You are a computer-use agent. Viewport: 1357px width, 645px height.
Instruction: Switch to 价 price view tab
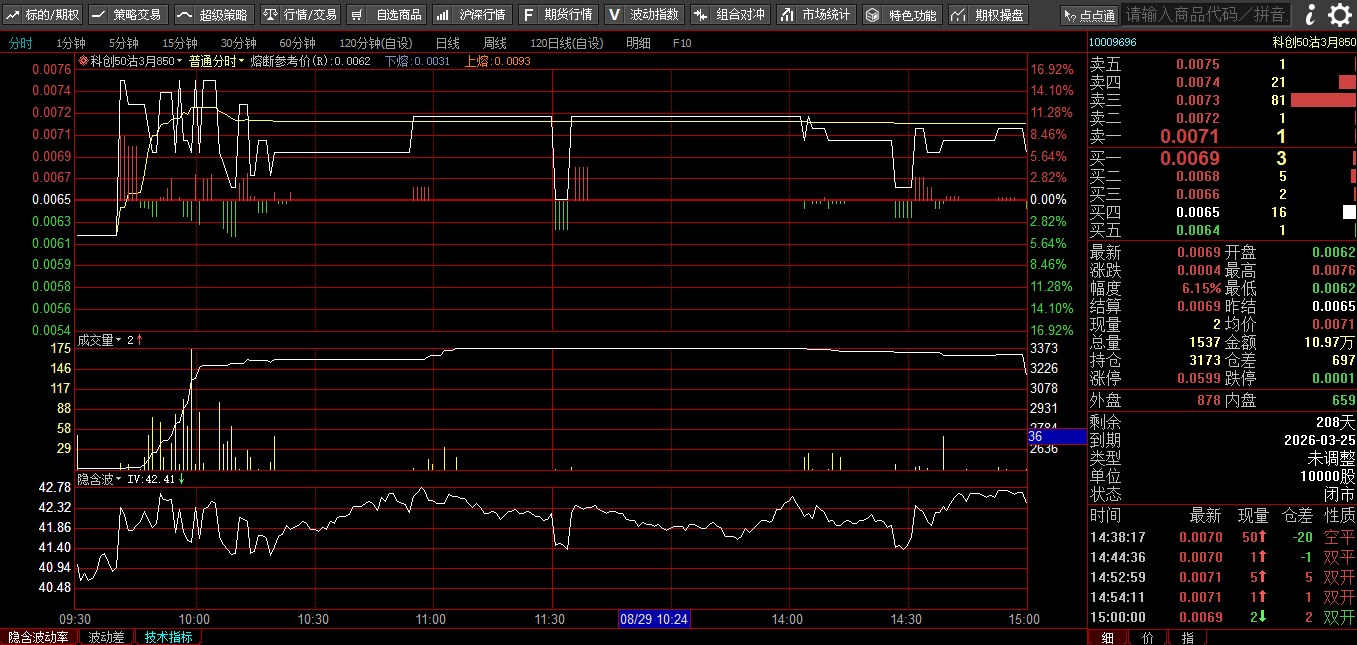pos(1147,637)
